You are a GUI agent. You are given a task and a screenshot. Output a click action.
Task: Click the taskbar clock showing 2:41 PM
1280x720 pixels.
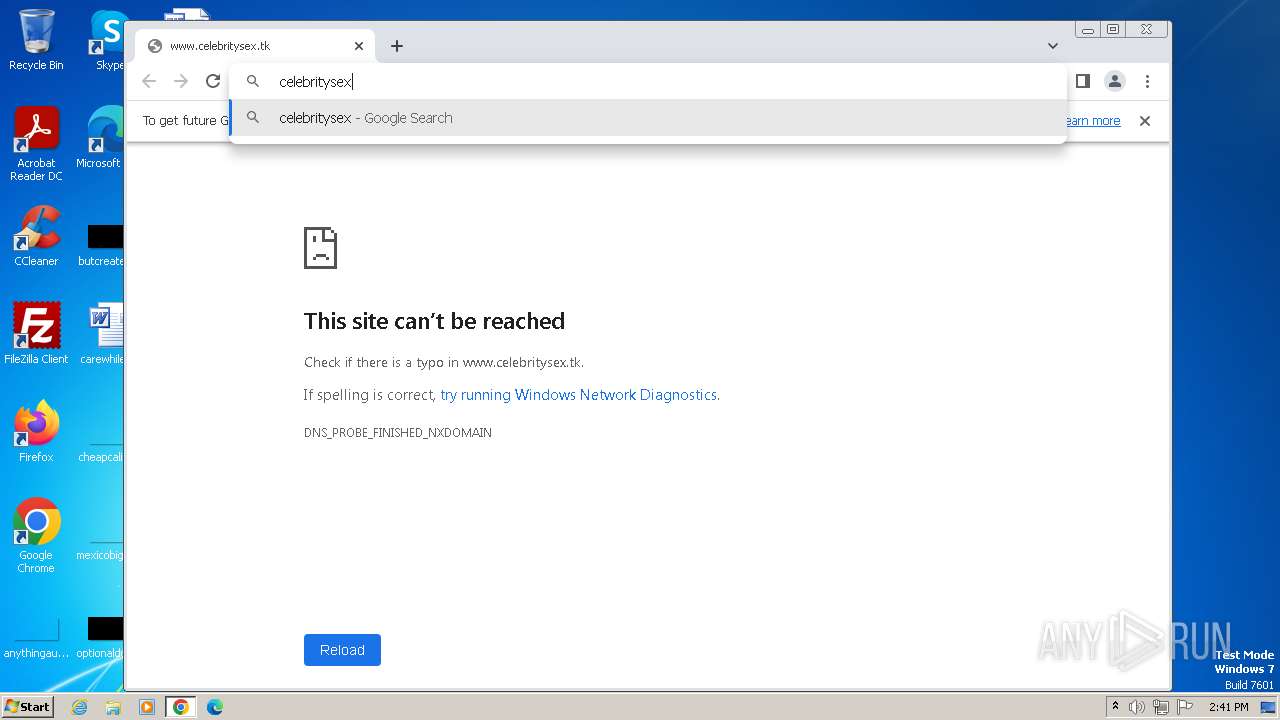(1228, 707)
